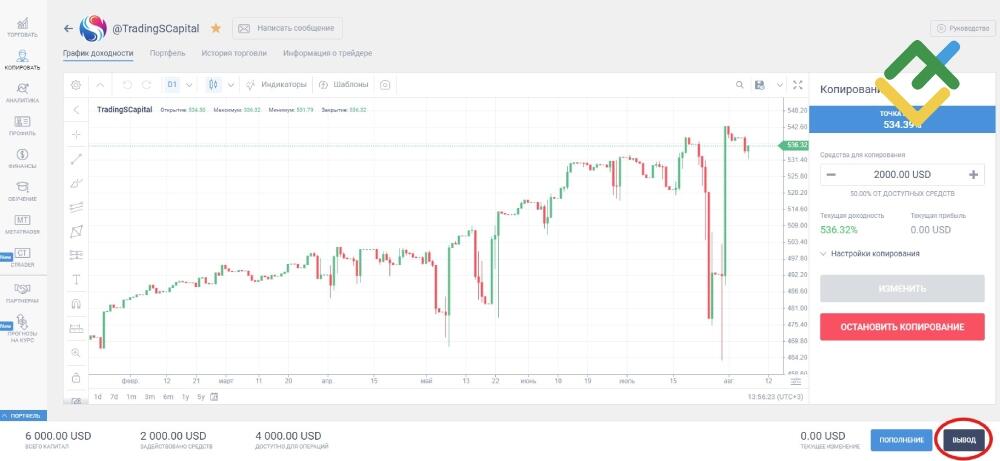Undo the last chart action

tap(126, 85)
